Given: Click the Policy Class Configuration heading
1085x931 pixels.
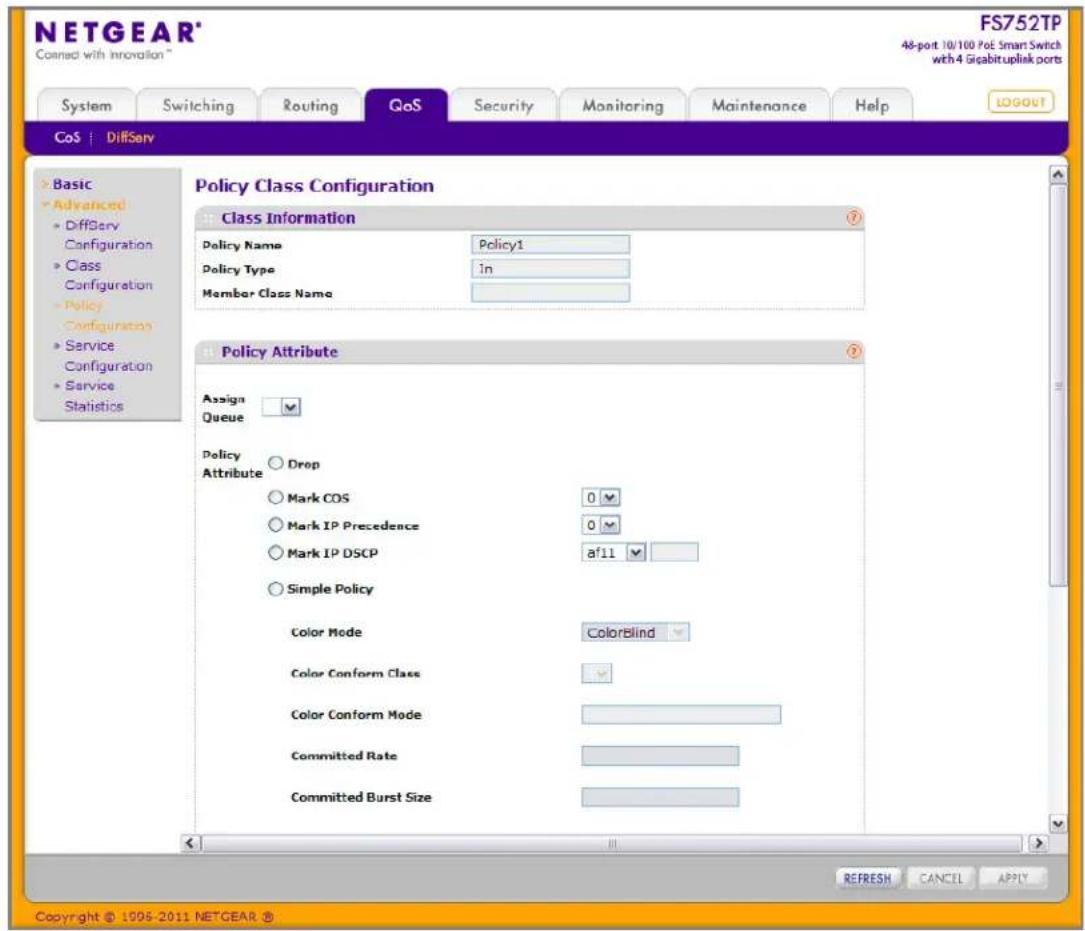Looking at the screenshot, I should [315, 186].
